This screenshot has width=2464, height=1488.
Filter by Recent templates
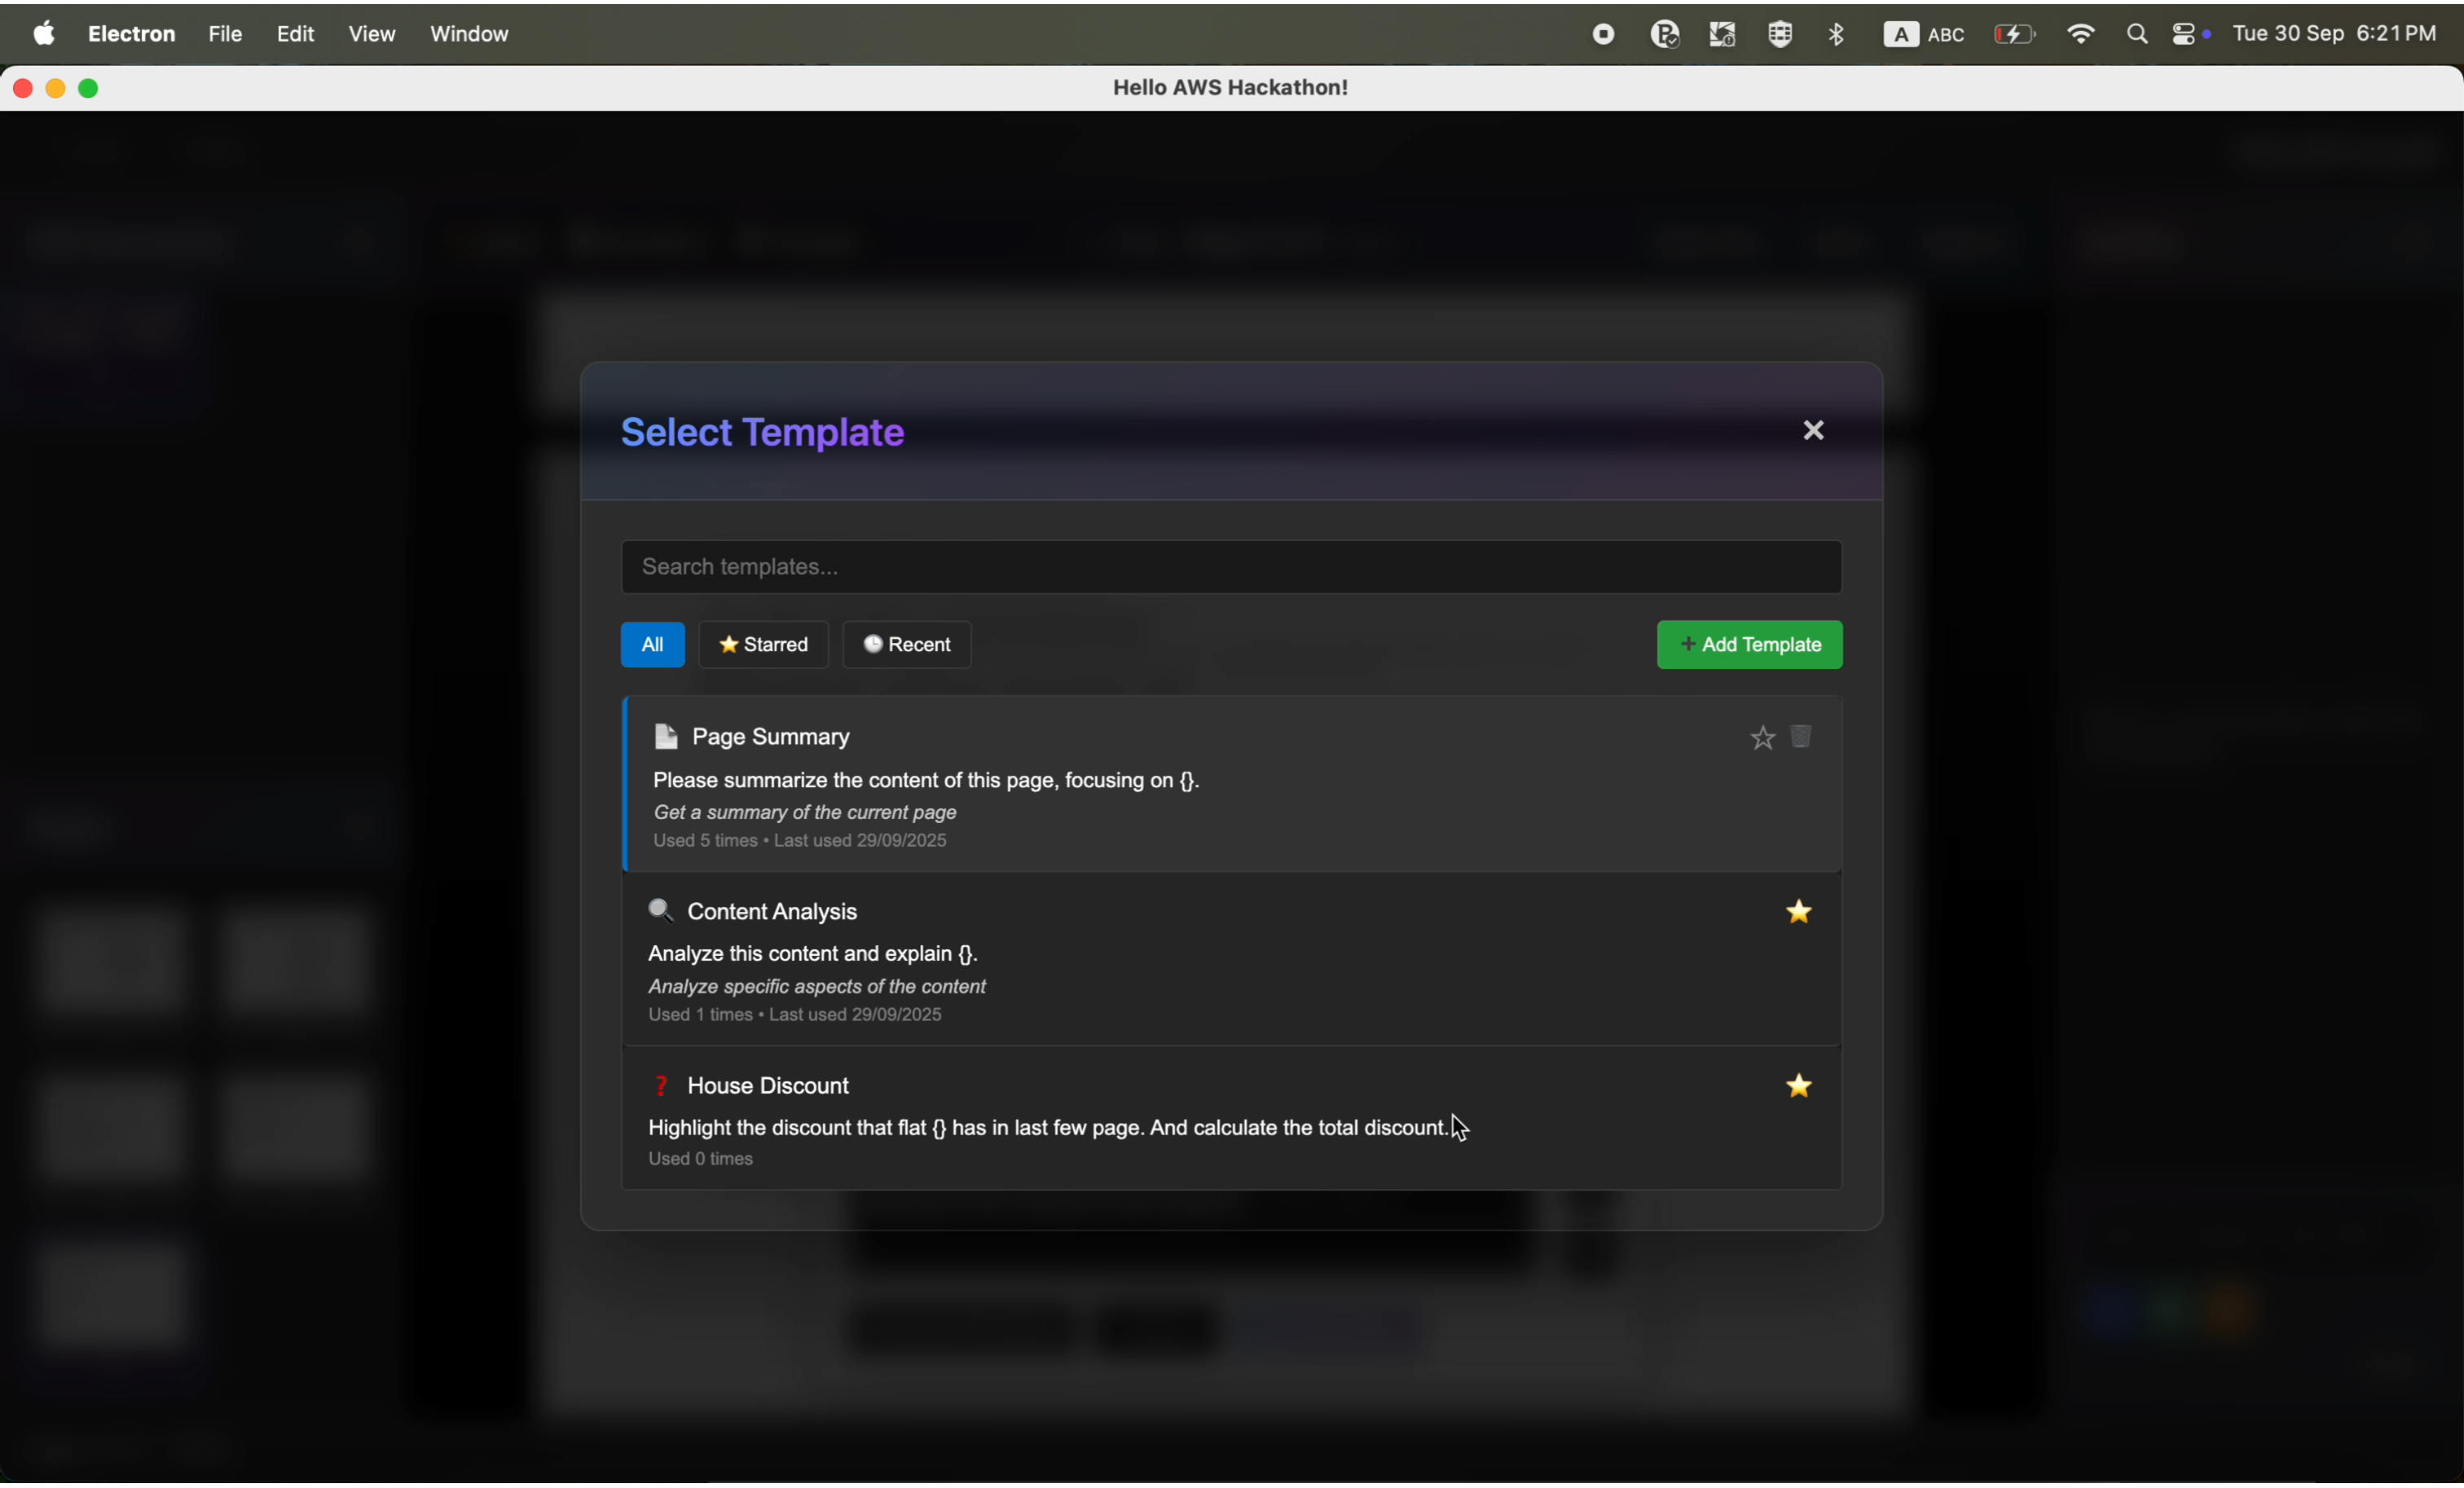[907, 645]
